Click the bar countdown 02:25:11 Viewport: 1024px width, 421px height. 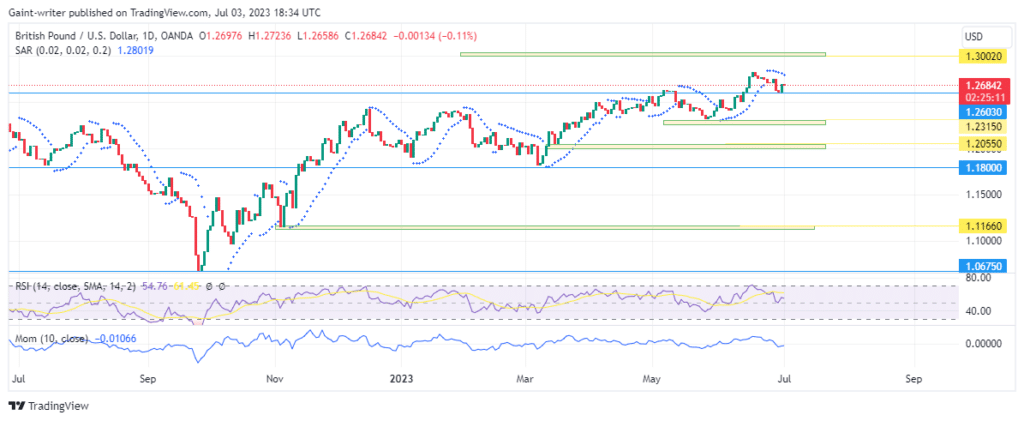pyautogui.click(x=984, y=97)
